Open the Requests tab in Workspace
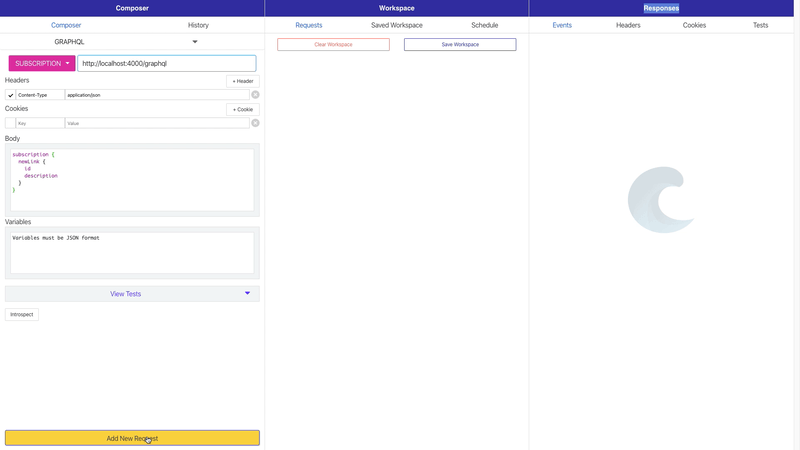Image resolution: width=800 pixels, height=450 pixels. tap(309, 25)
